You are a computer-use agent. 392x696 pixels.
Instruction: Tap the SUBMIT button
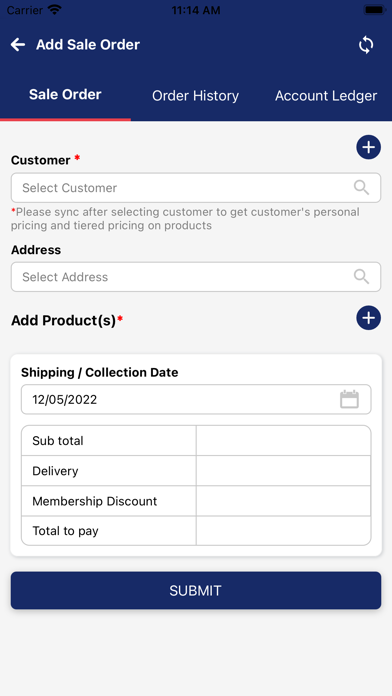[x=196, y=590]
